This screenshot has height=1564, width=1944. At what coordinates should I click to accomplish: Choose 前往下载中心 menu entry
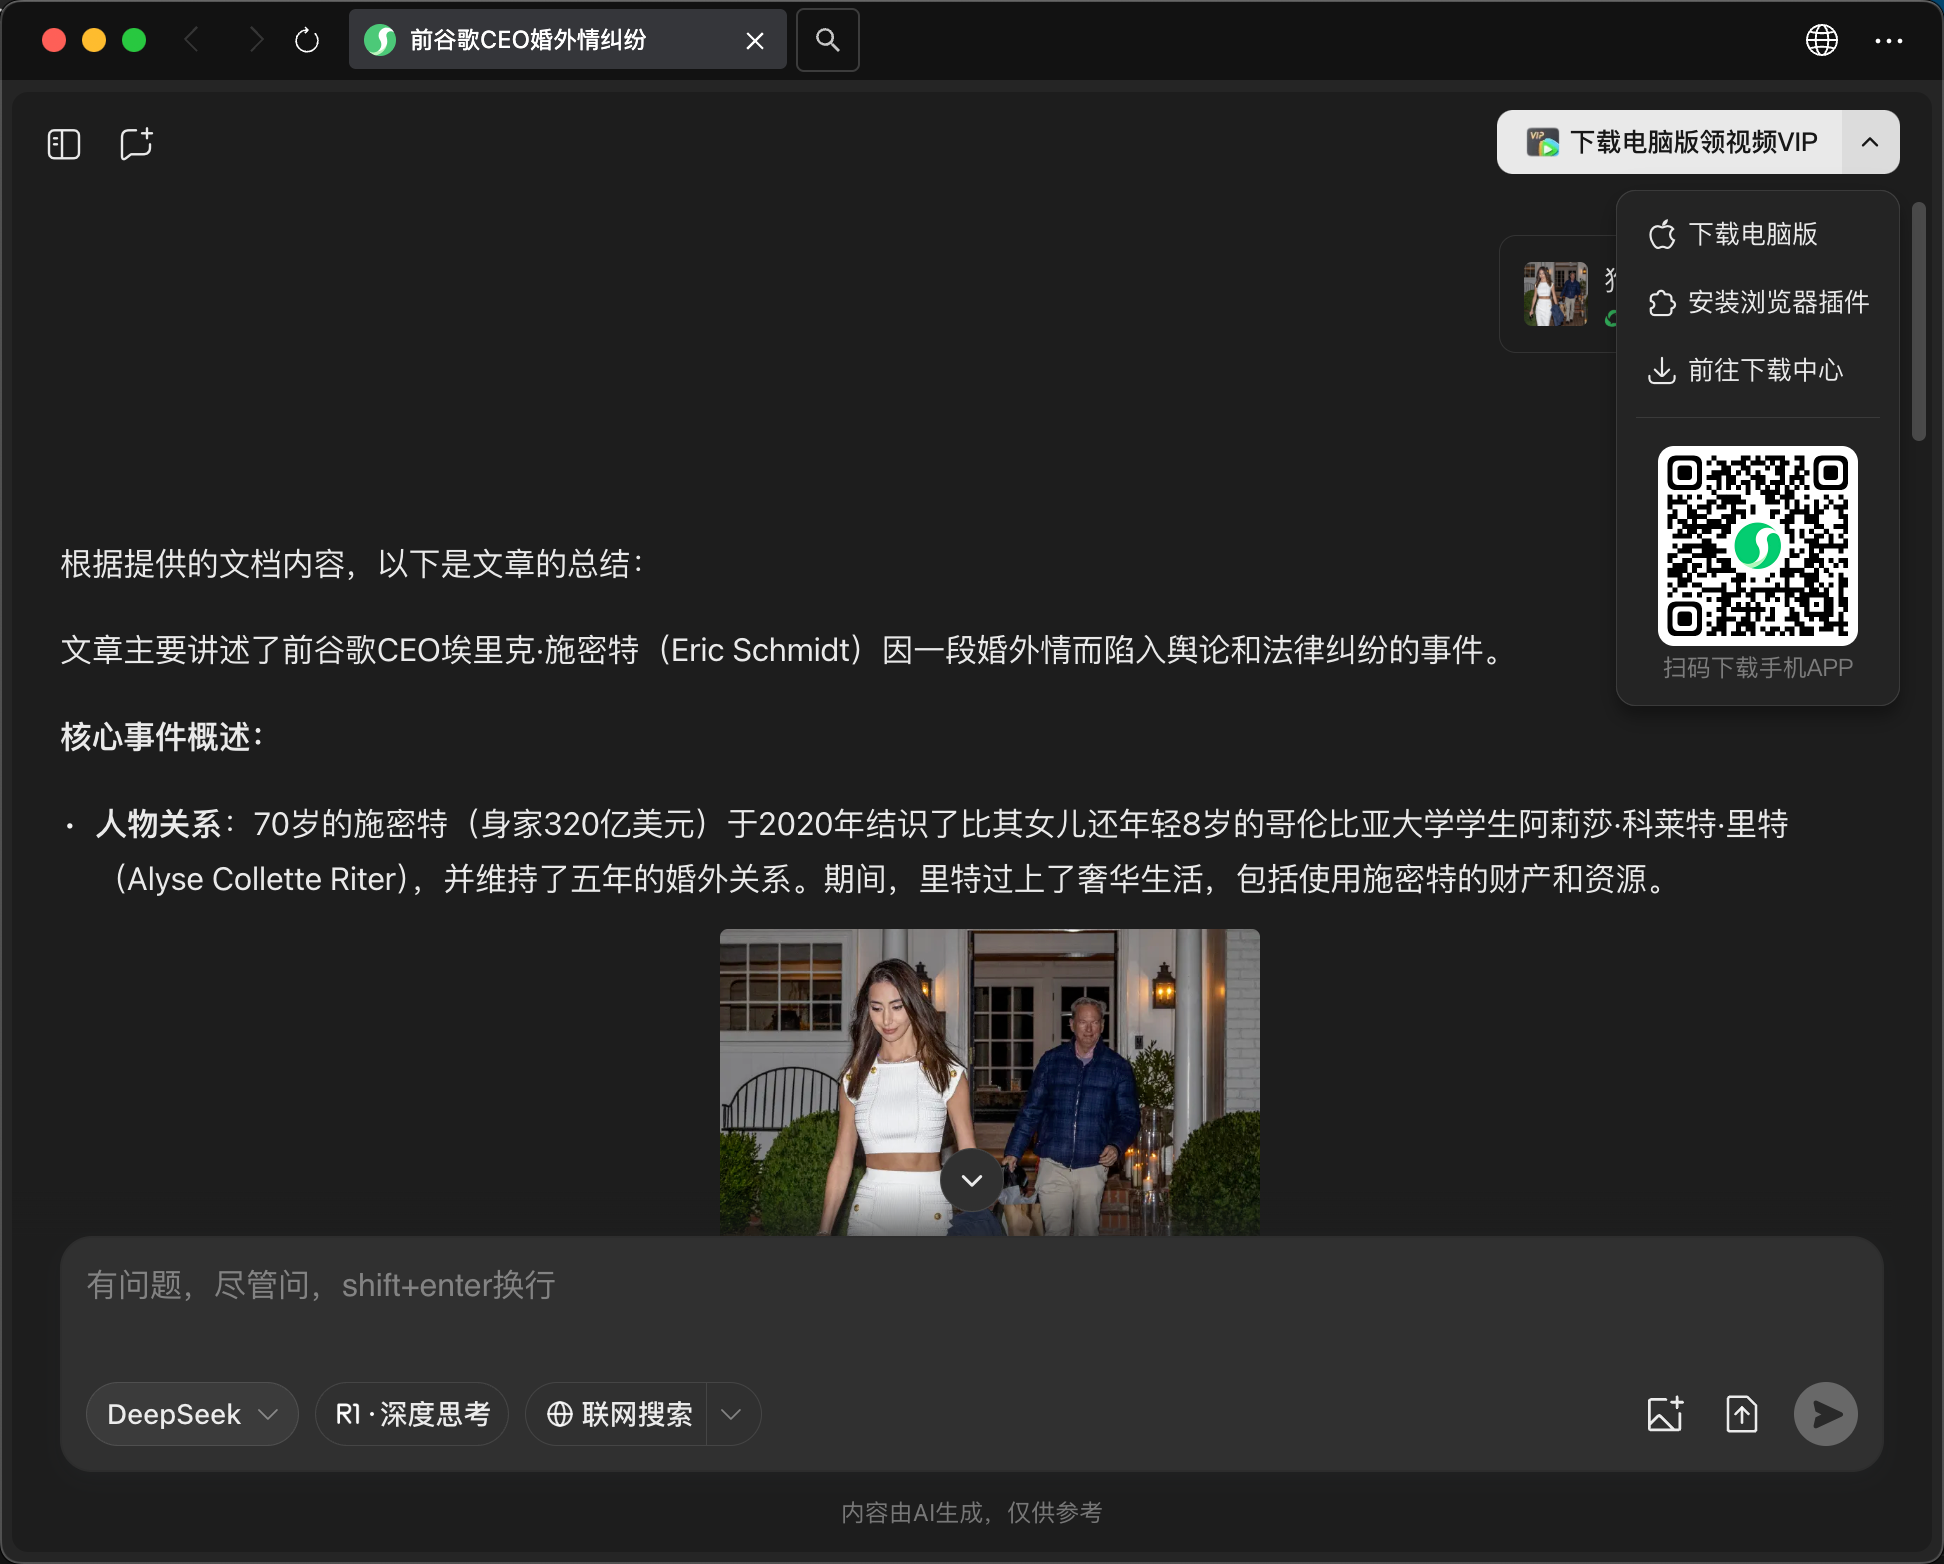(1764, 370)
